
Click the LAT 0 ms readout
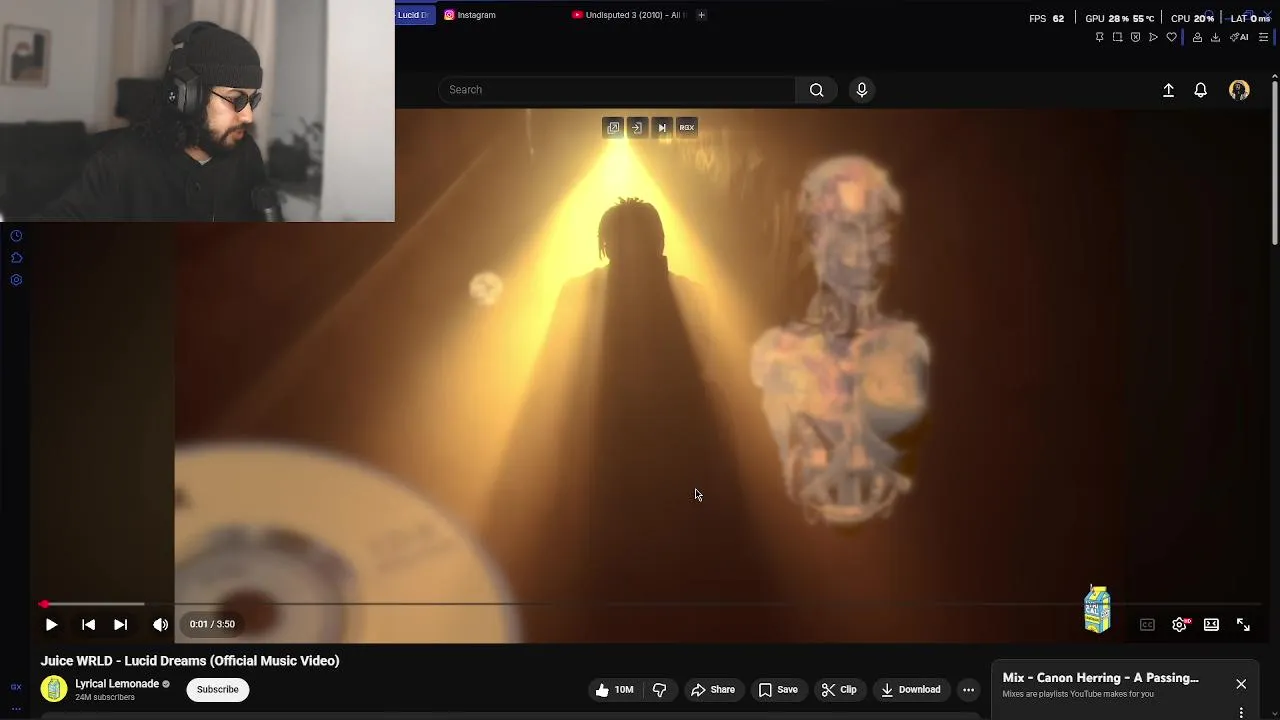pyautogui.click(x=1250, y=18)
